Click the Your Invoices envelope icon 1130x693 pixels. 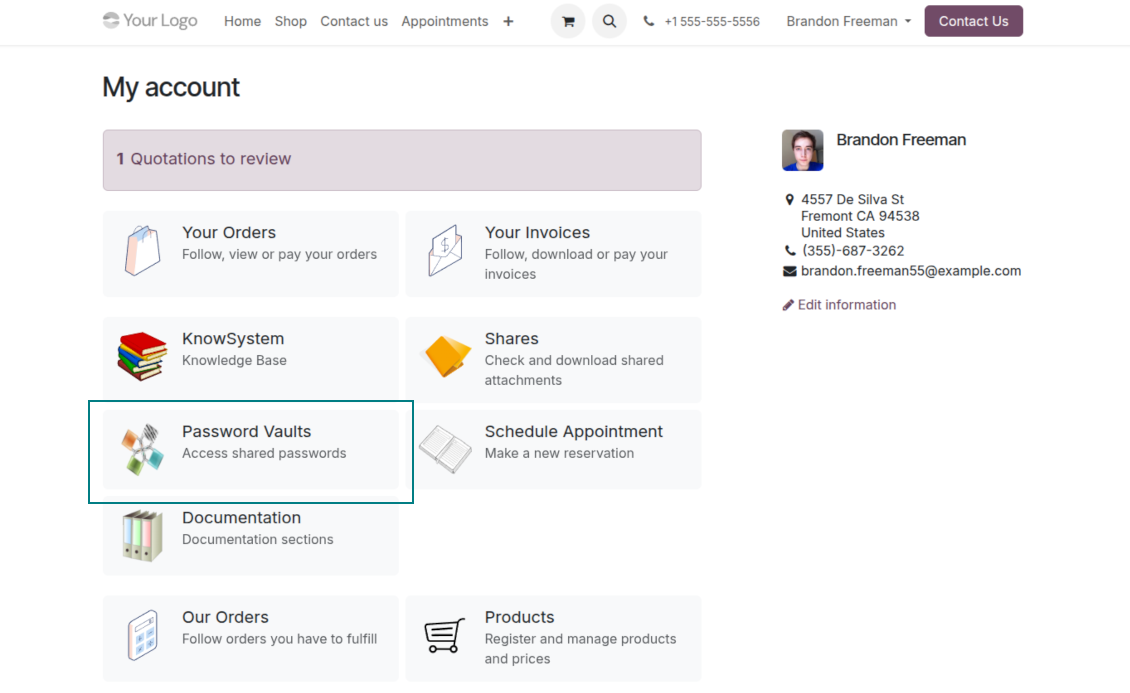[x=445, y=251]
